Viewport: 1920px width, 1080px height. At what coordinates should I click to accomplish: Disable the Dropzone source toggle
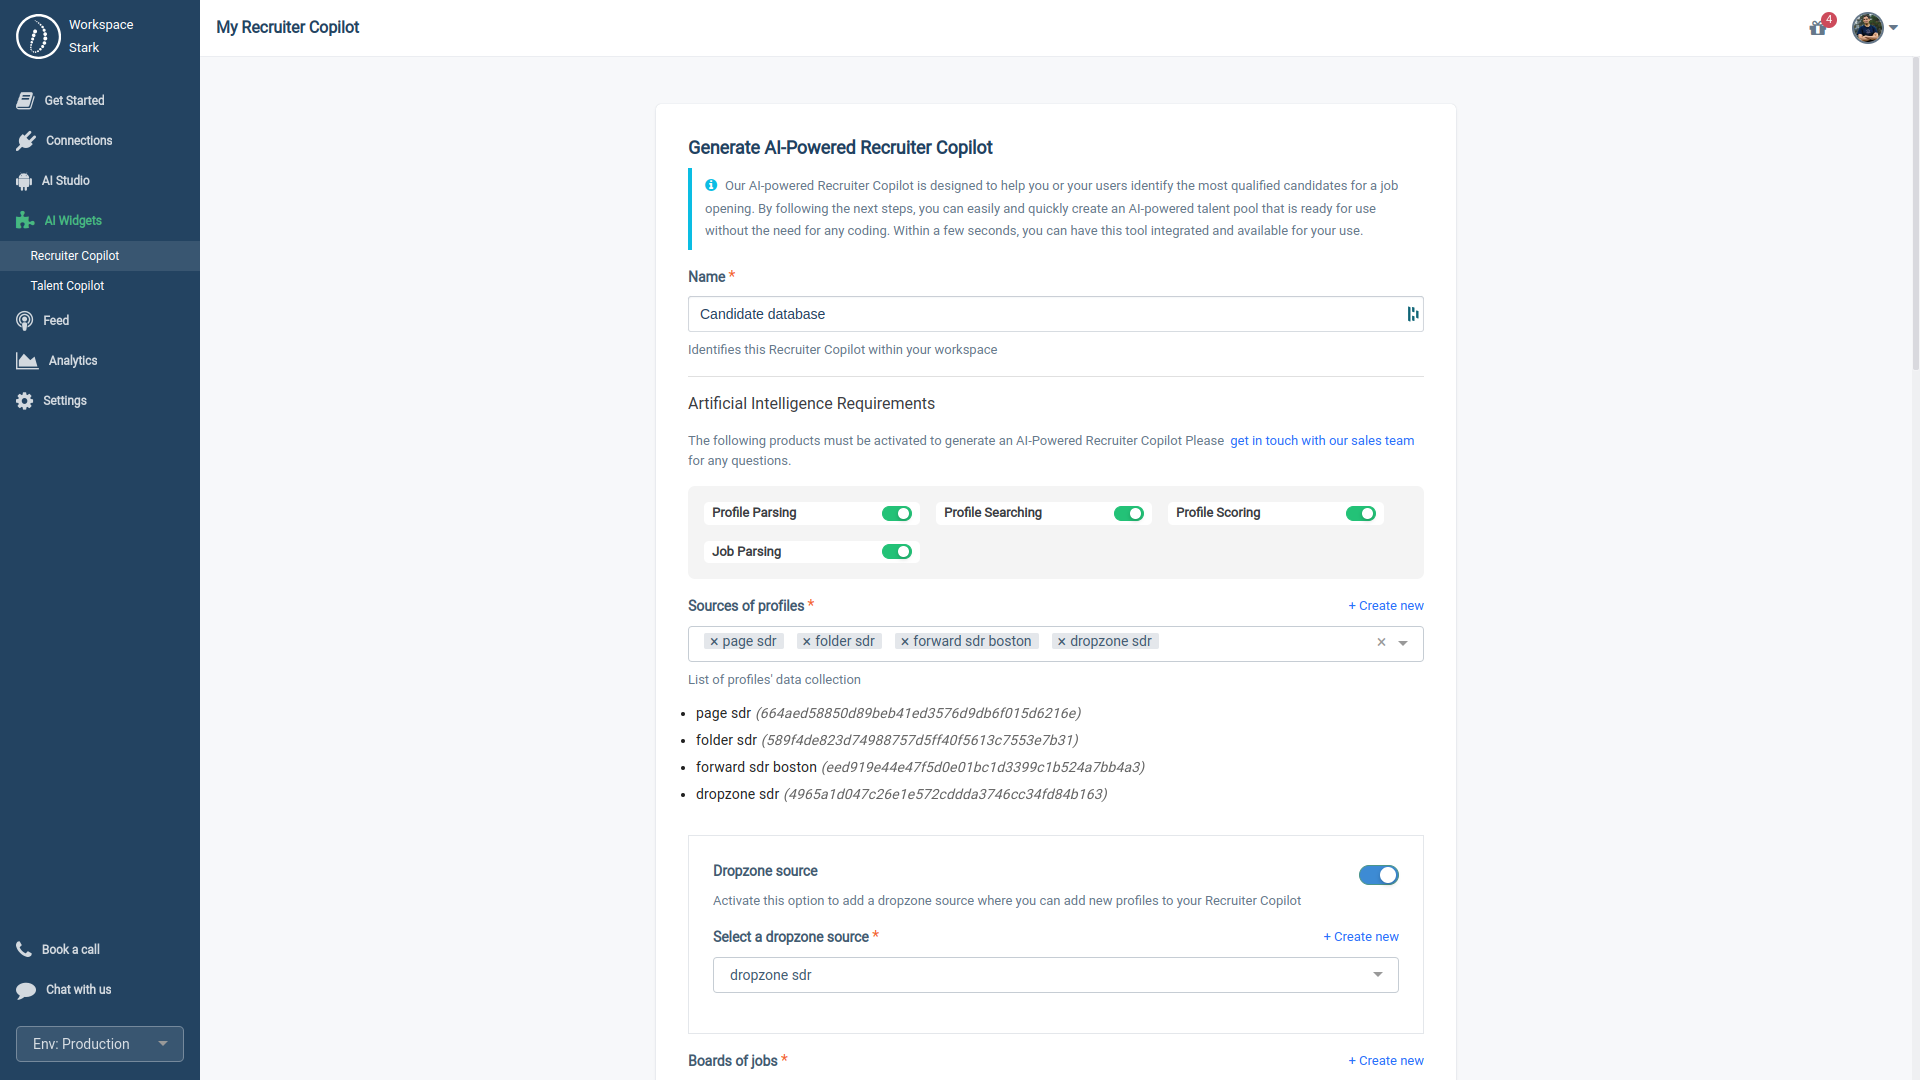1379,875
